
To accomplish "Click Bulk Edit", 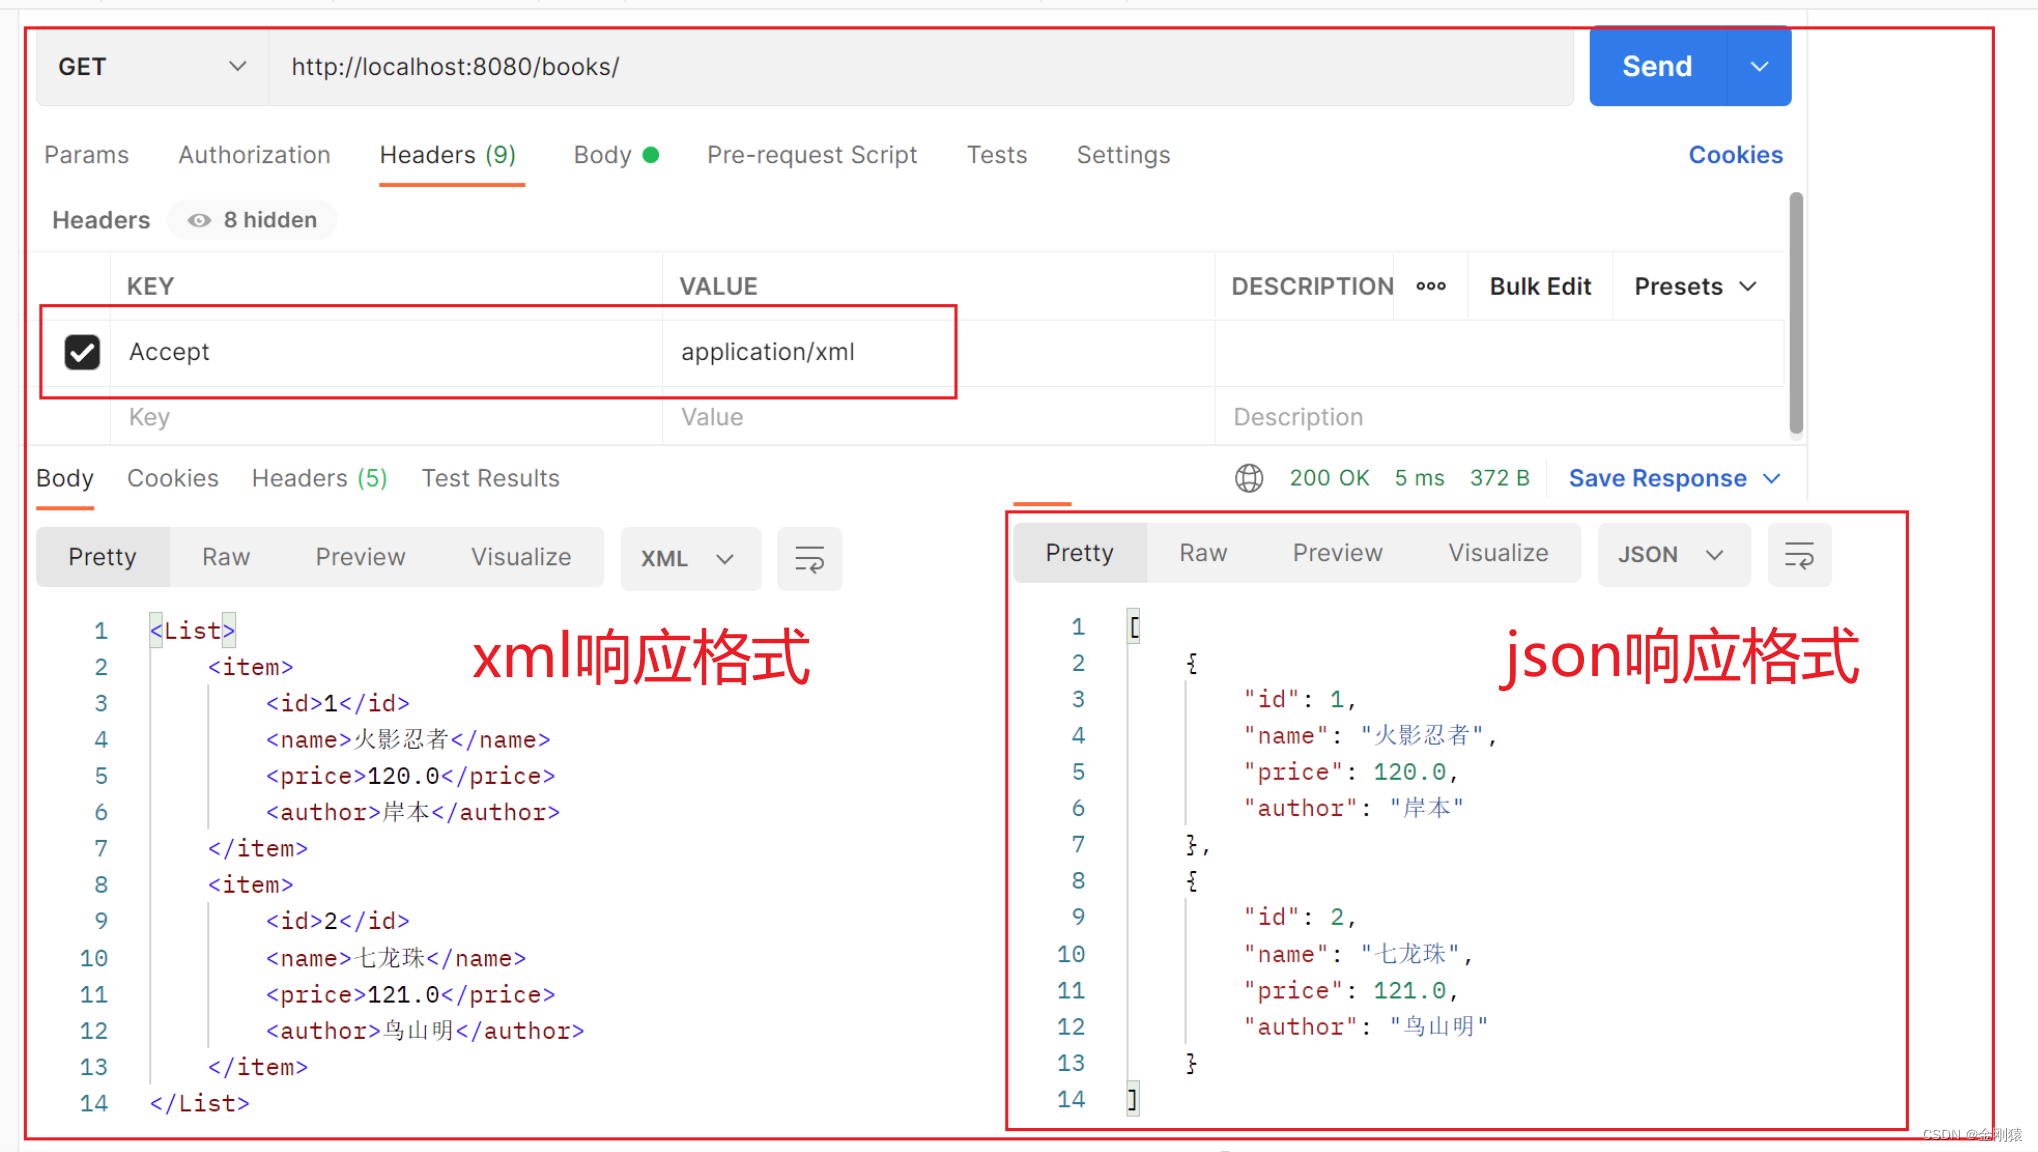I will (x=1540, y=286).
